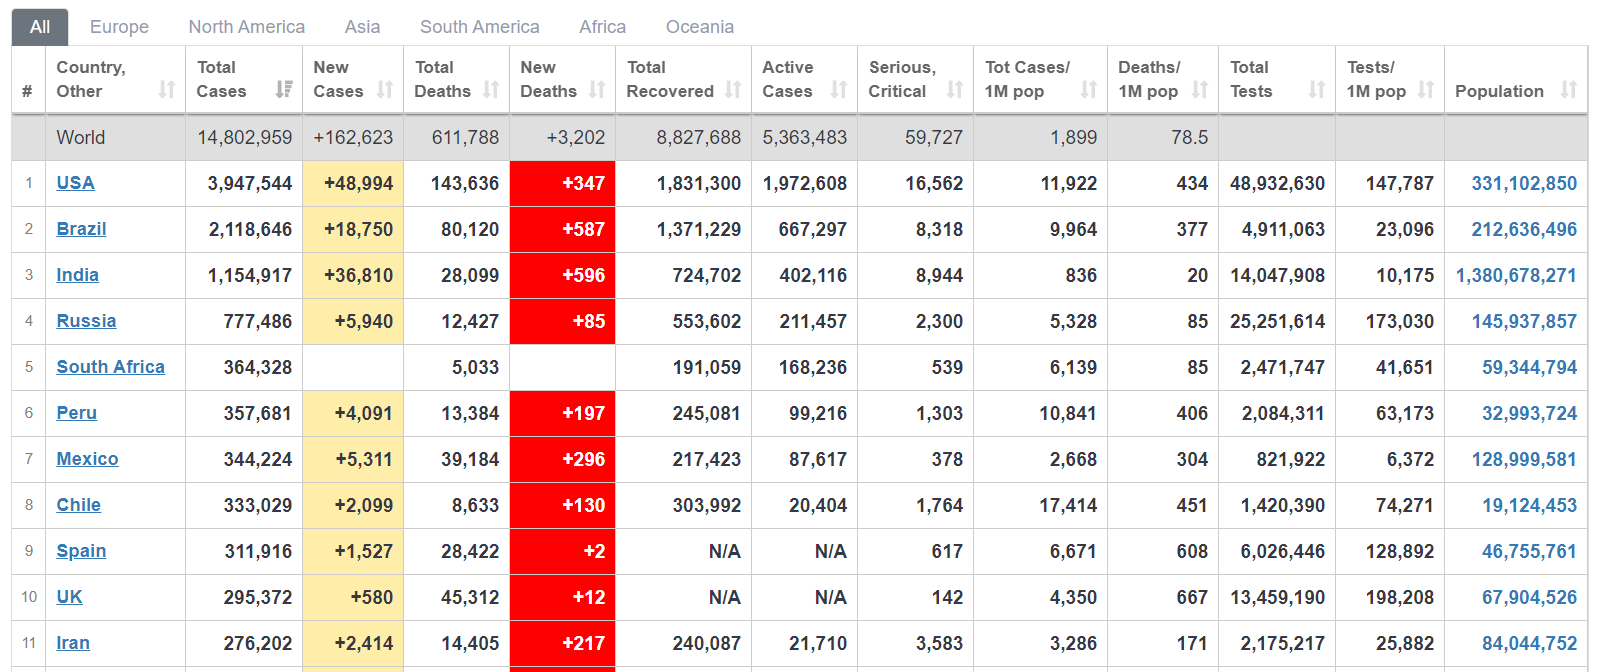Open the Russia country link
This screenshot has width=1601, height=672.
click(86, 321)
